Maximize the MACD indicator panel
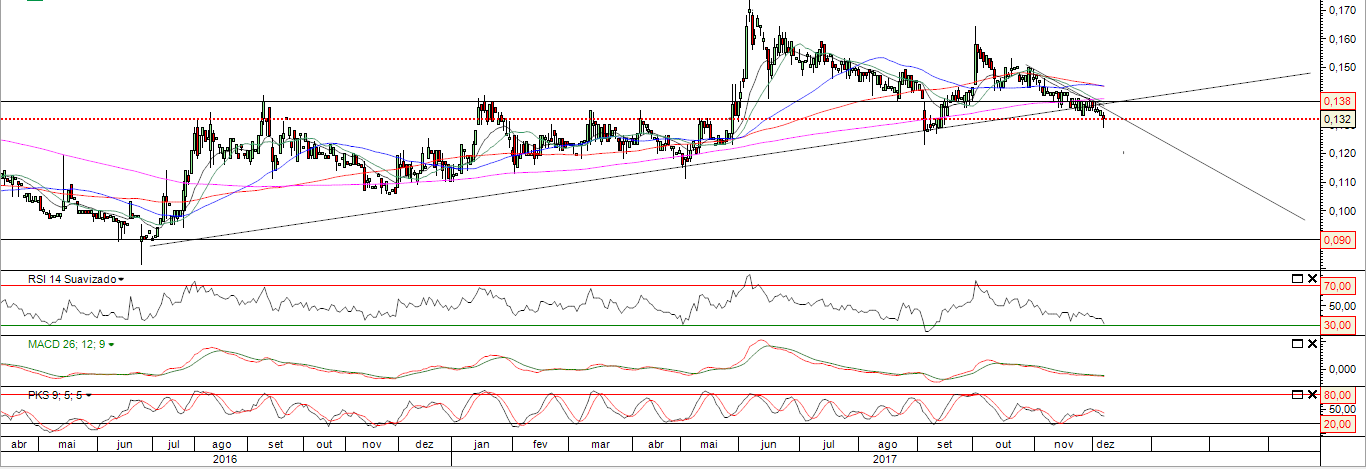The image size is (1366, 469). (x=1297, y=344)
